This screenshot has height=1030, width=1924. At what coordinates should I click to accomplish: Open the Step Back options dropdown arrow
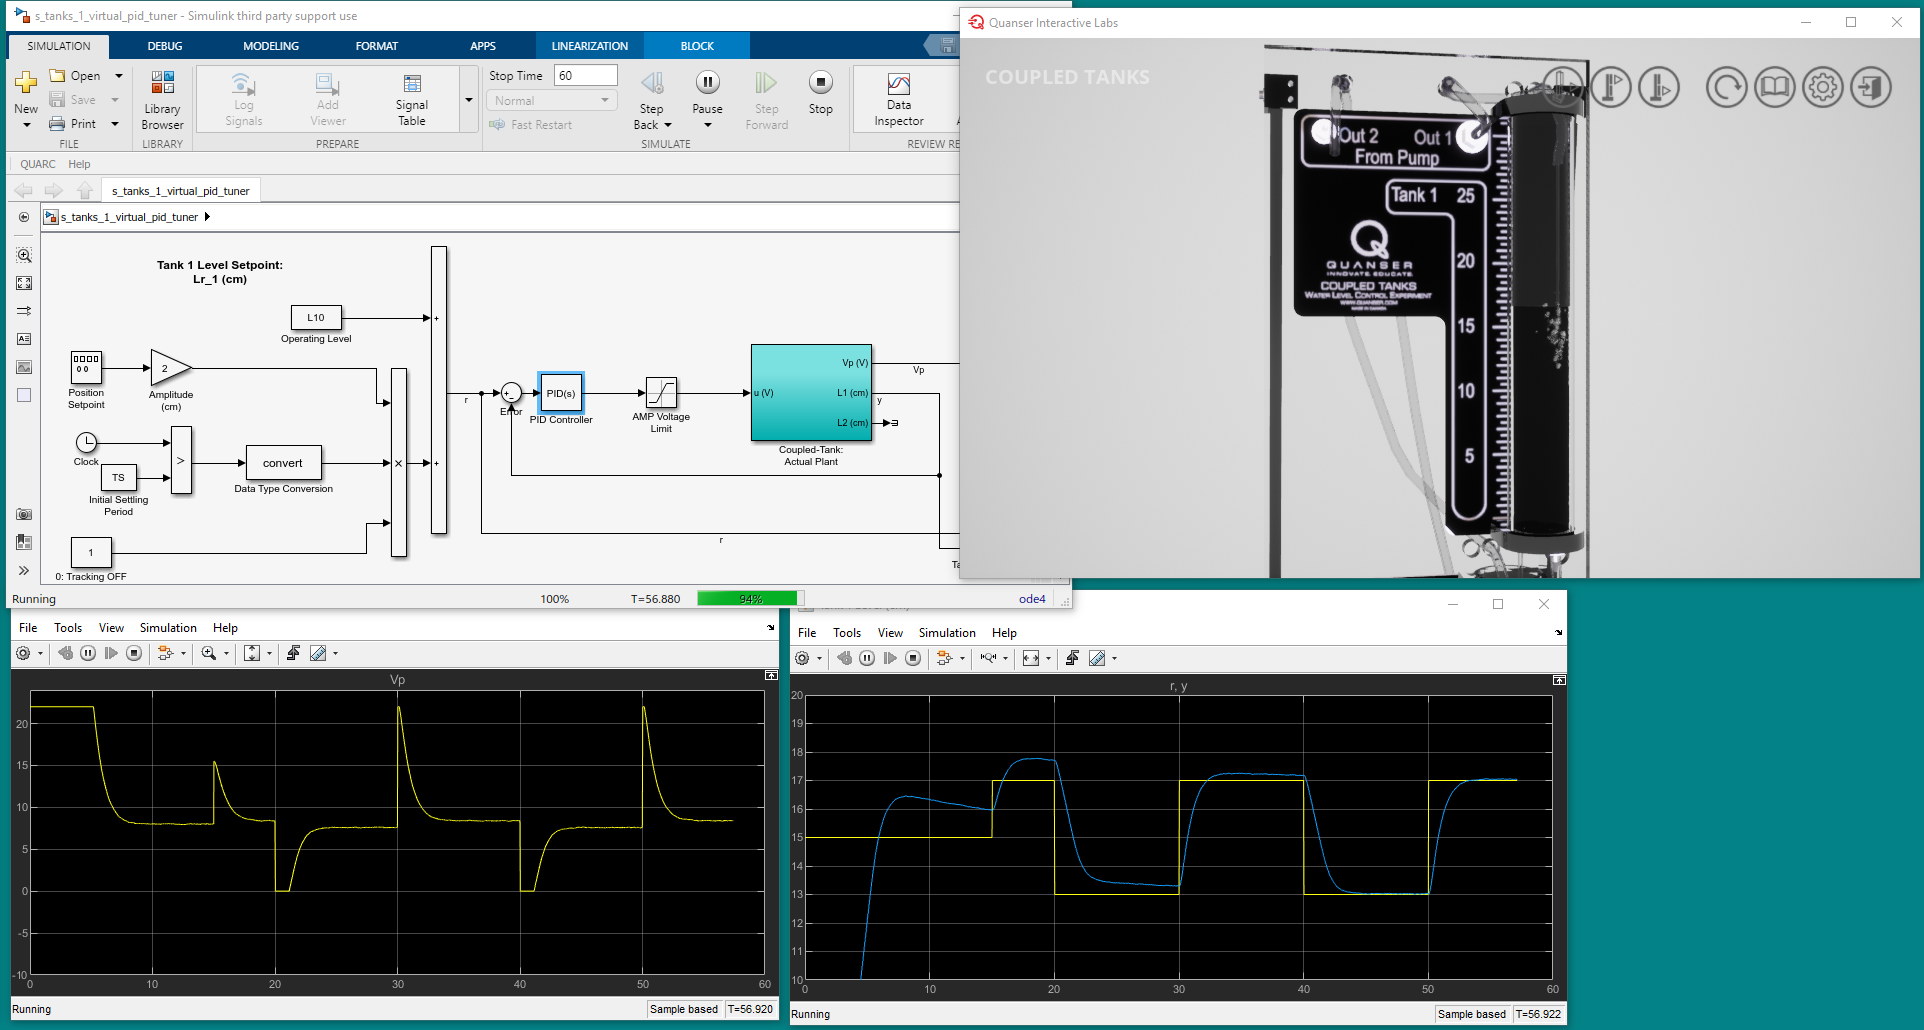pyautogui.click(x=668, y=126)
